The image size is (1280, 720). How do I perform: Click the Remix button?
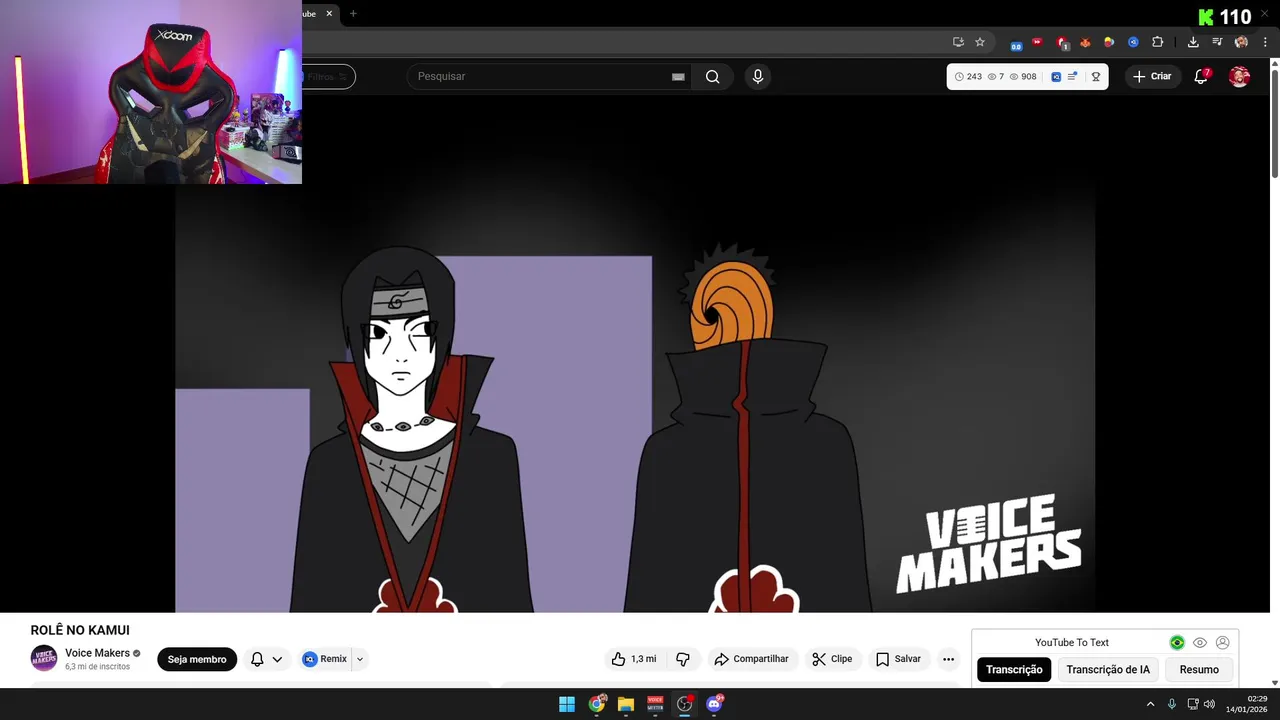point(326,659)
